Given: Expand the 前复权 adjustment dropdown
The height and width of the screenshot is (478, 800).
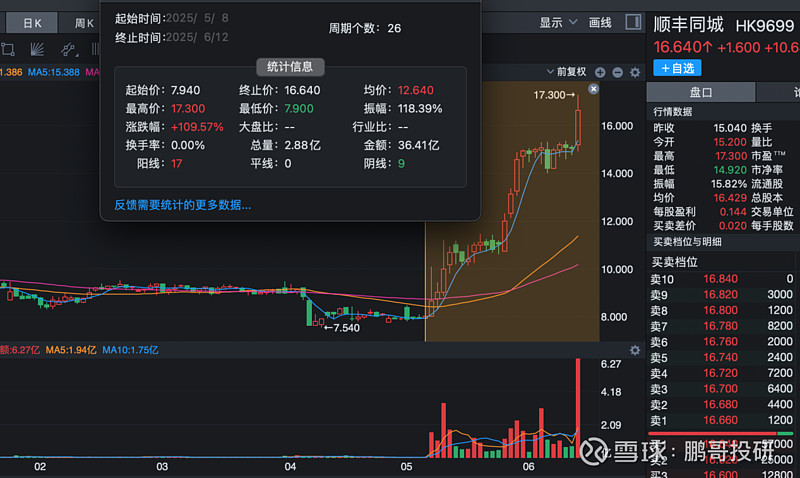Looking at the screenshot, I should pos(566,72).
